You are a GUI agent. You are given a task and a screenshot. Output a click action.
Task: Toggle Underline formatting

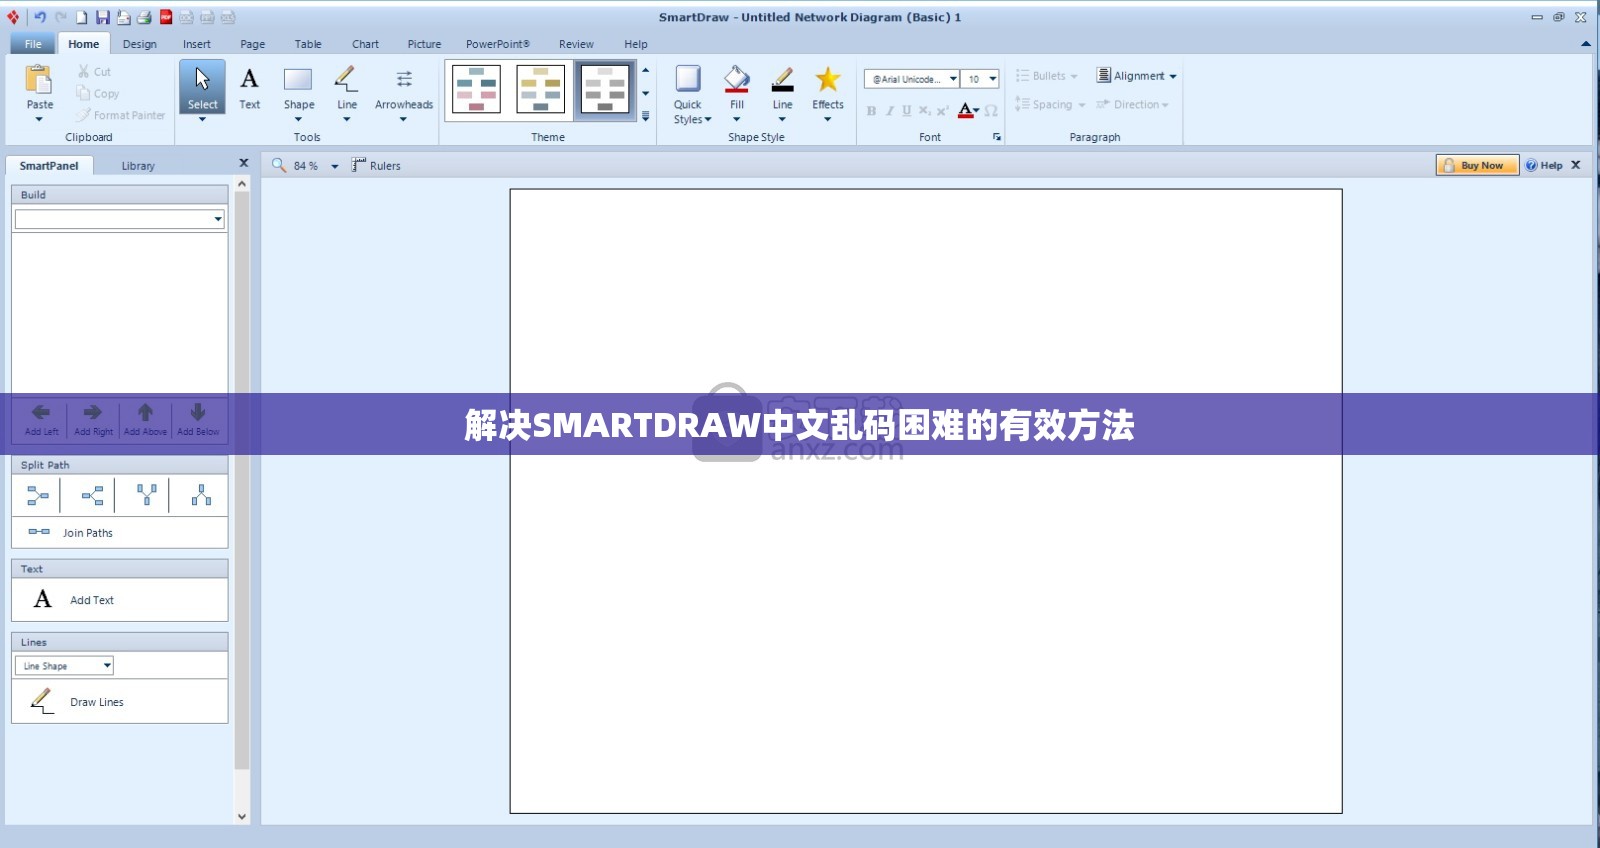907,111
